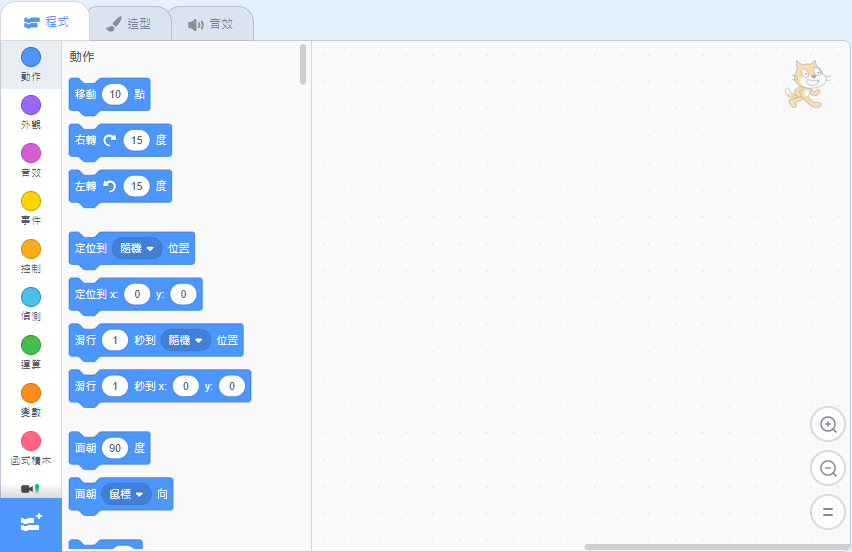Expand 鼠標 dropdown in 面朝 block
852x552 pixels.
(x=126, y=494)
